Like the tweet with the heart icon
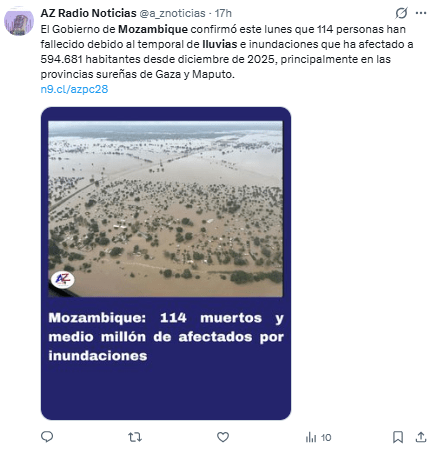The height and width of the screenshot is (454, 436). click(x=223, y=437)
